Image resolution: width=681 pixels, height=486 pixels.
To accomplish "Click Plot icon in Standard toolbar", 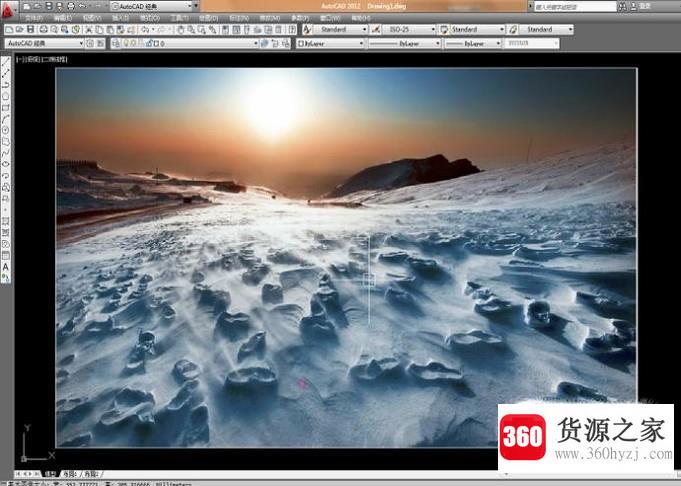I will 44,30.
